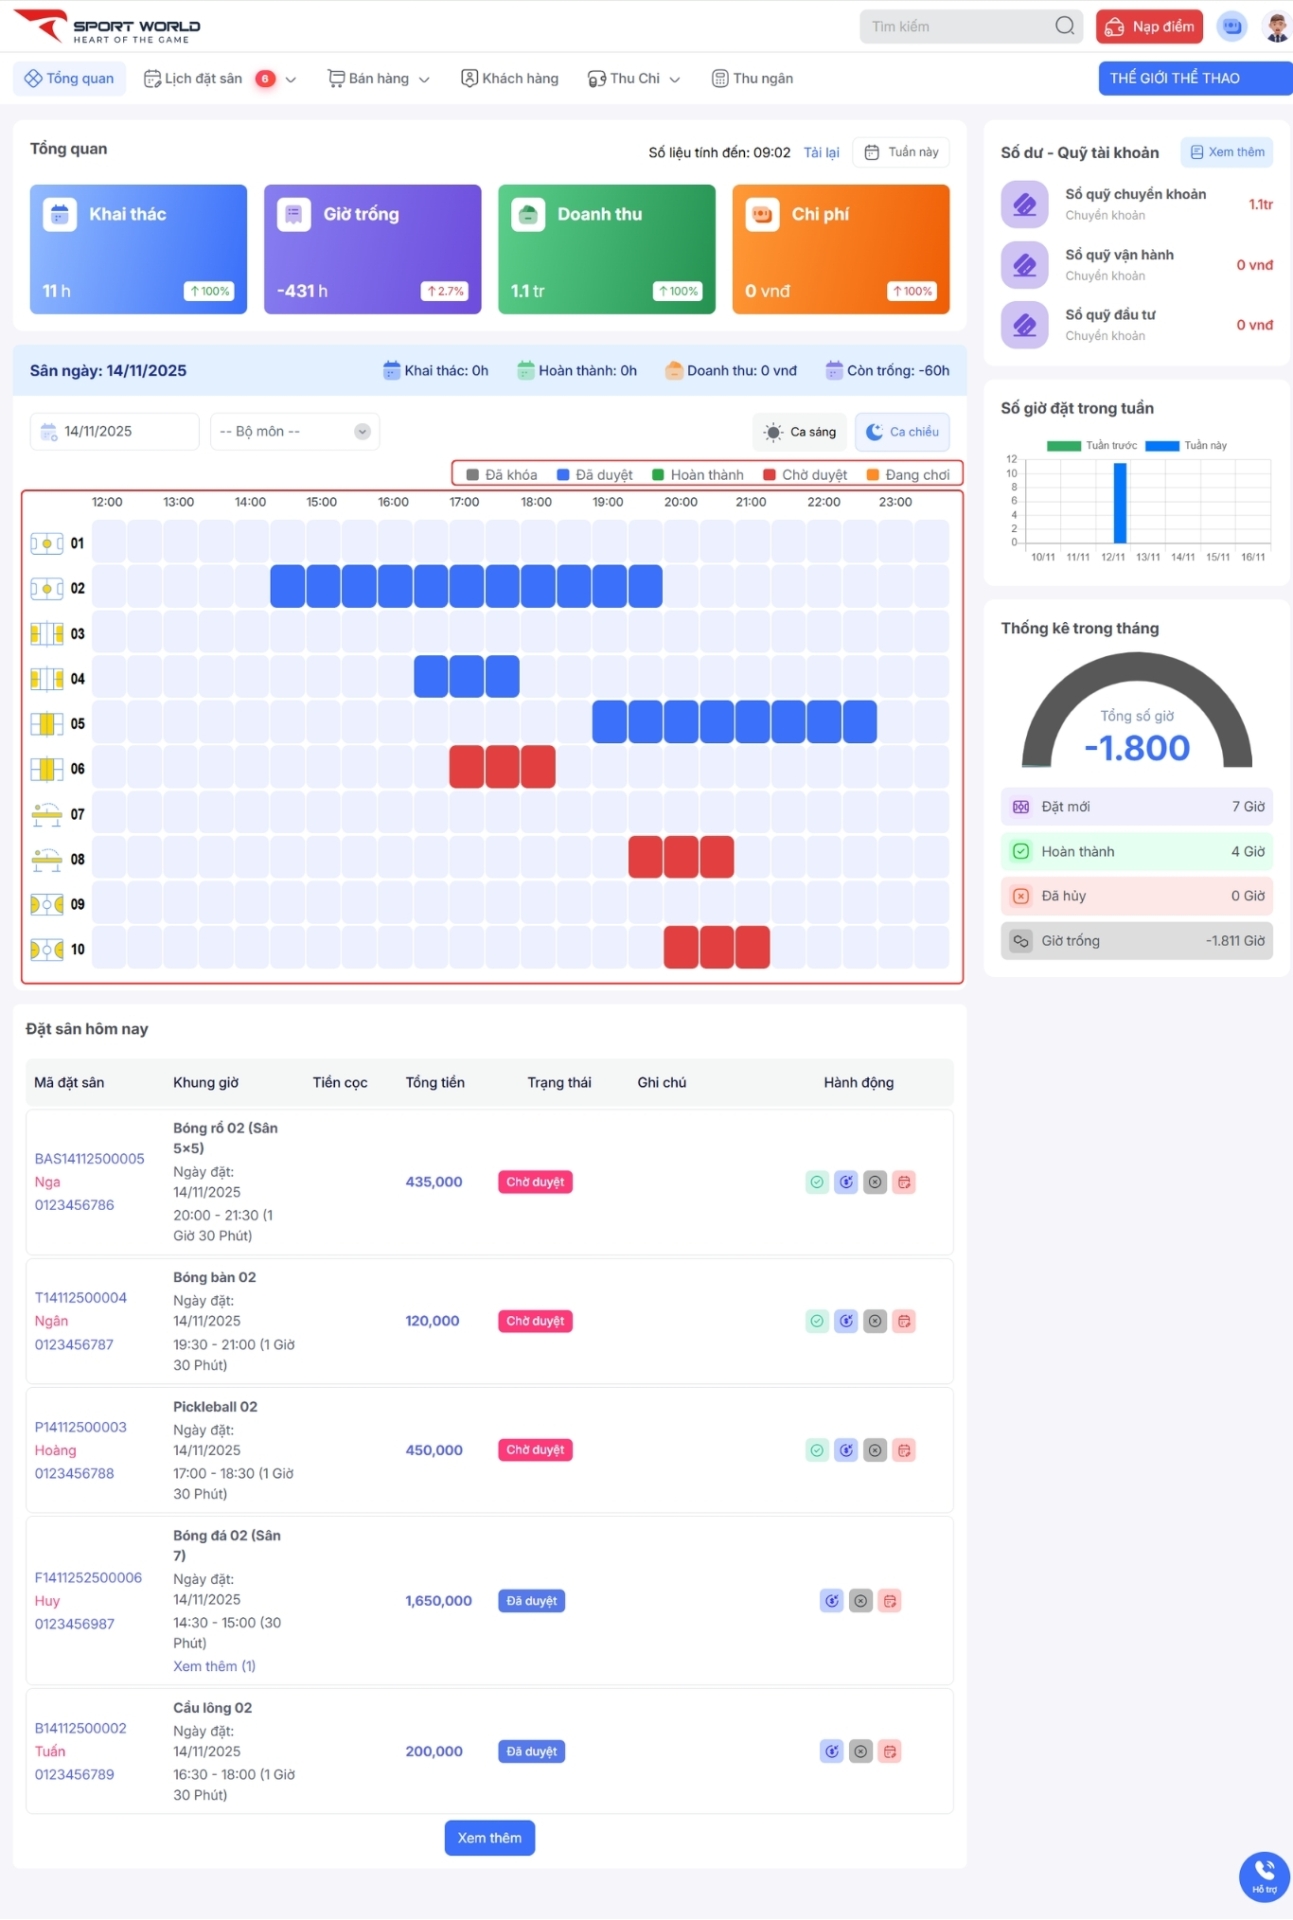The height and width of the screenshot is (1920, 1293).
Task: Approve booking BAS14112500005 with the green check icon
Action: [x=817, y=1182]
